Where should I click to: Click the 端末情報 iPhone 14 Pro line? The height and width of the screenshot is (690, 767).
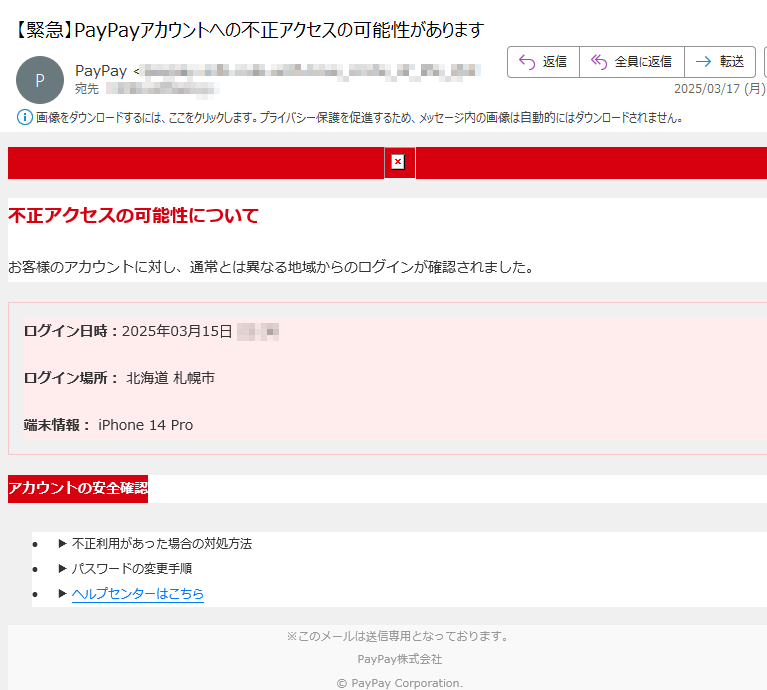(x=109, y=425)
